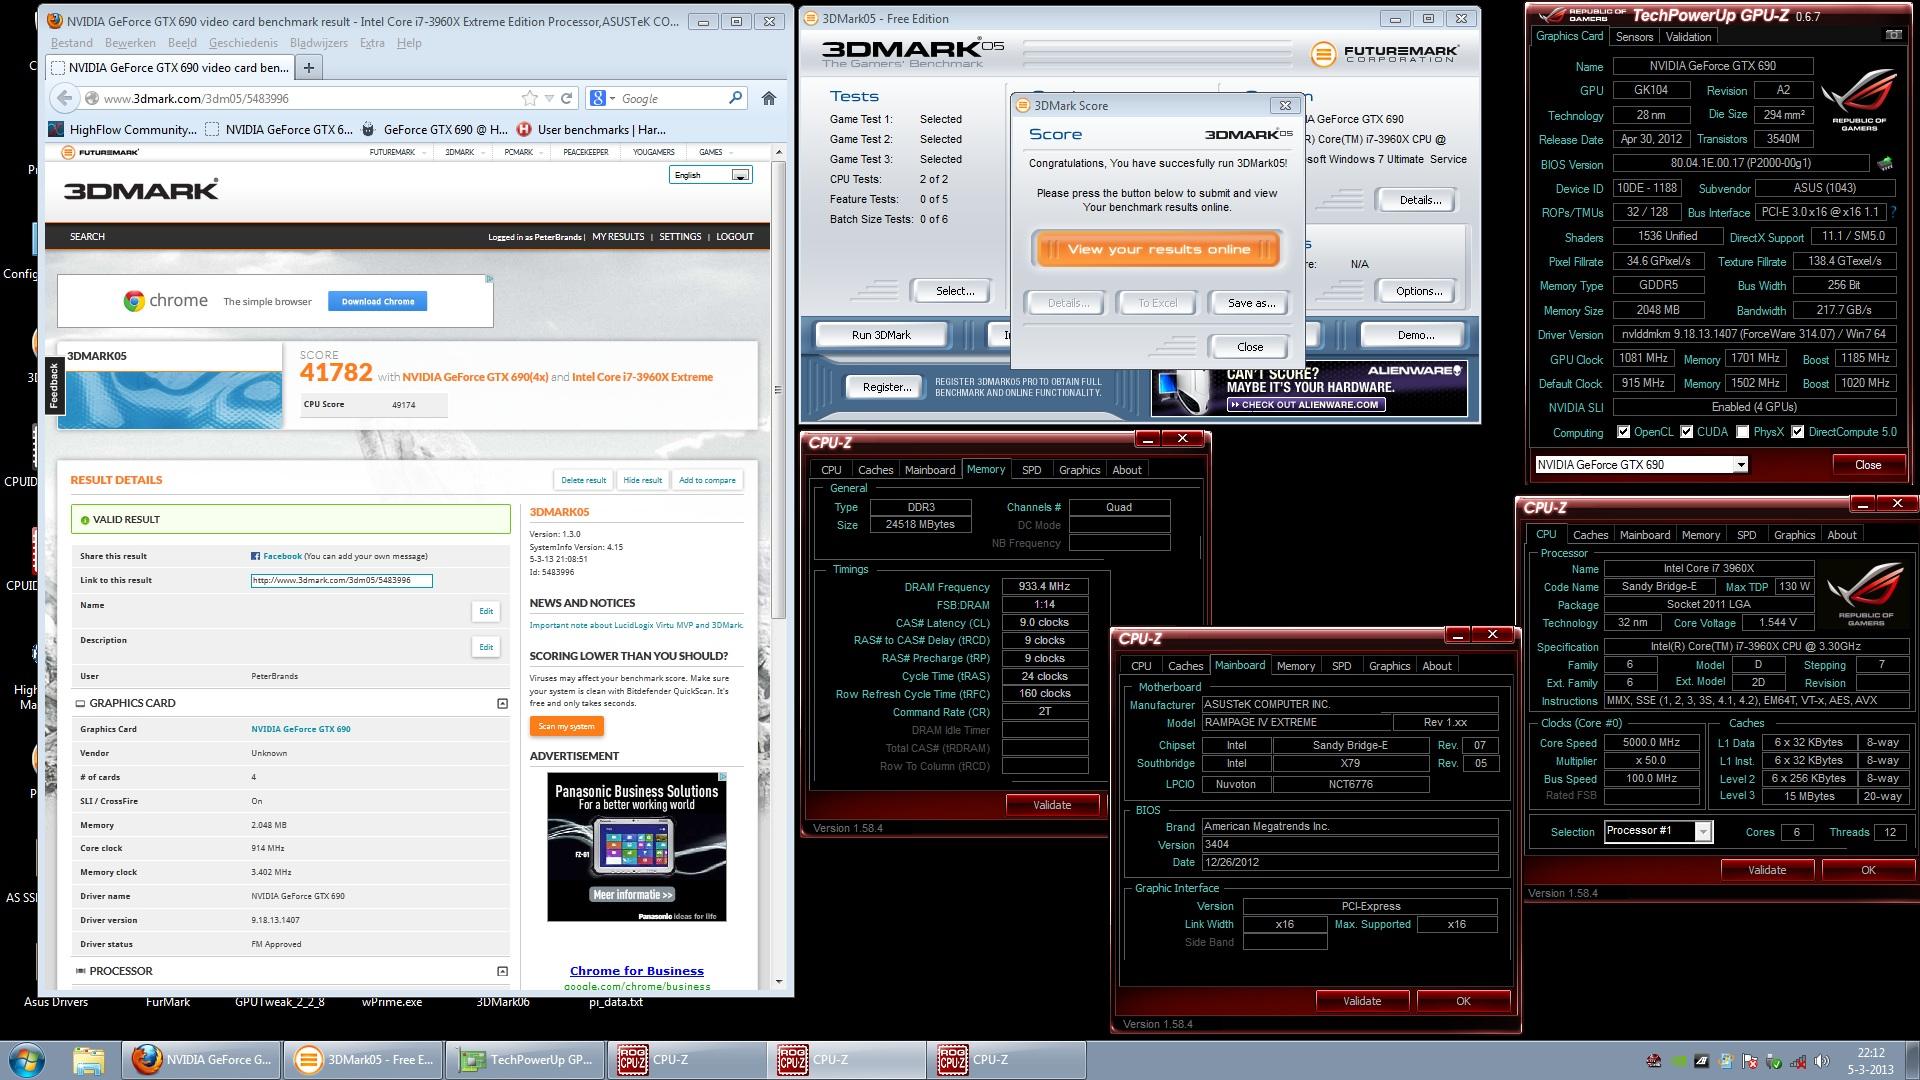Toggle the DirectCompute 5.0 checkbox
This screenshot has width=1920, height=1080.
click(1798, 432)
